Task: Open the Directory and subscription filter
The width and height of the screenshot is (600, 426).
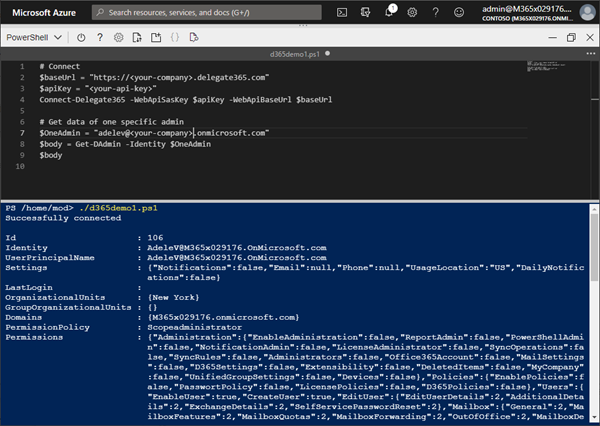Action: coord(365,13)
